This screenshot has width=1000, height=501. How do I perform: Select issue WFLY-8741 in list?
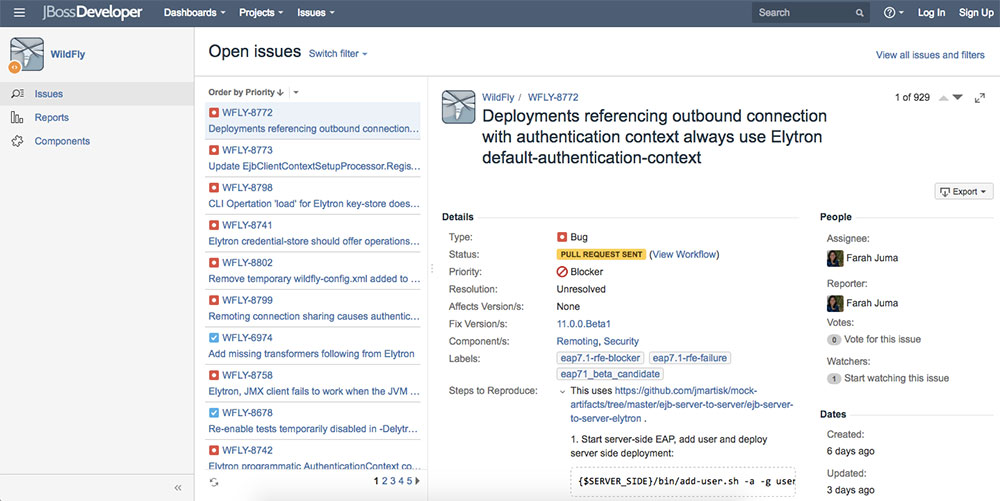coord(313,233)
